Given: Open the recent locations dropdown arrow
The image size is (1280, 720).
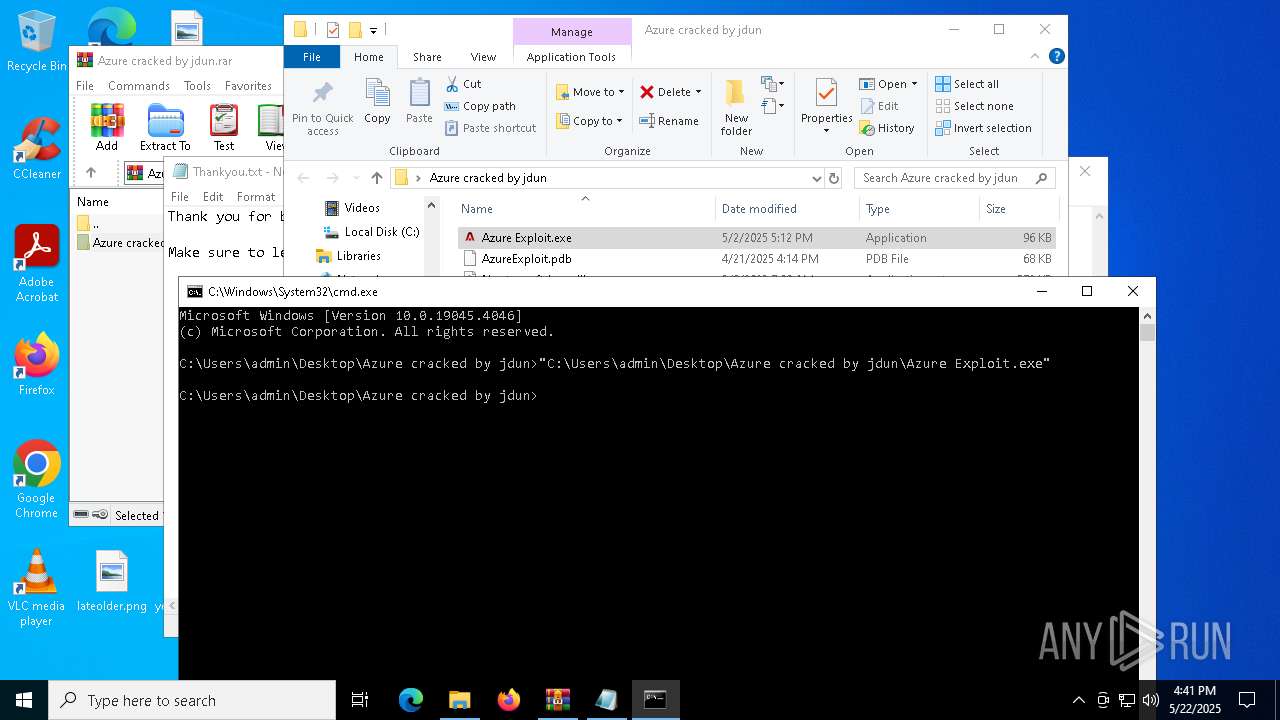Looking at the screenshot, I should click(355, 178).
